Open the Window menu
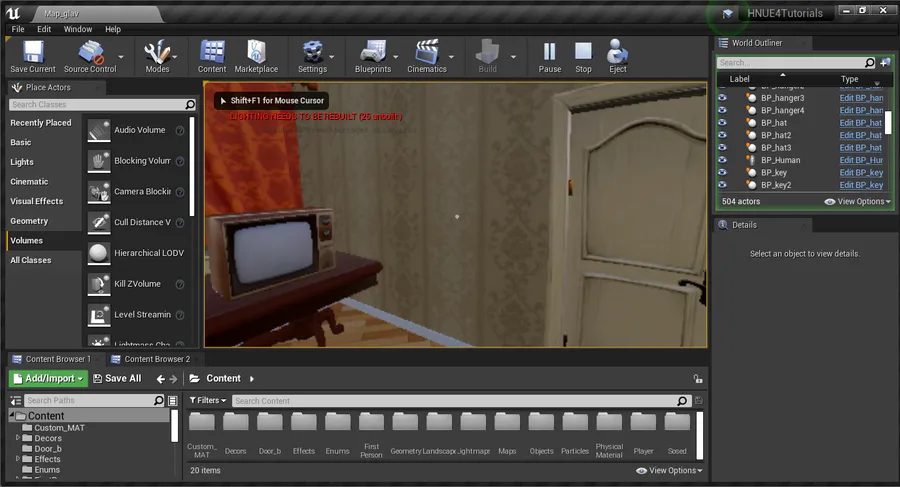The width and height of the screenshot is (900, 487). [x=77, y=29]
